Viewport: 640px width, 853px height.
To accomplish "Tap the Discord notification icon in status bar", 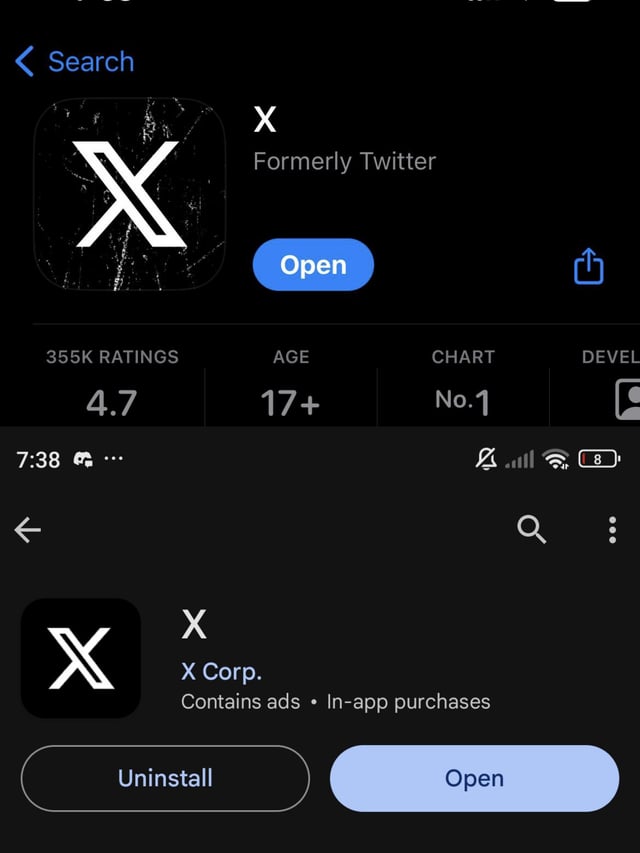I will [x=83, y=459].
